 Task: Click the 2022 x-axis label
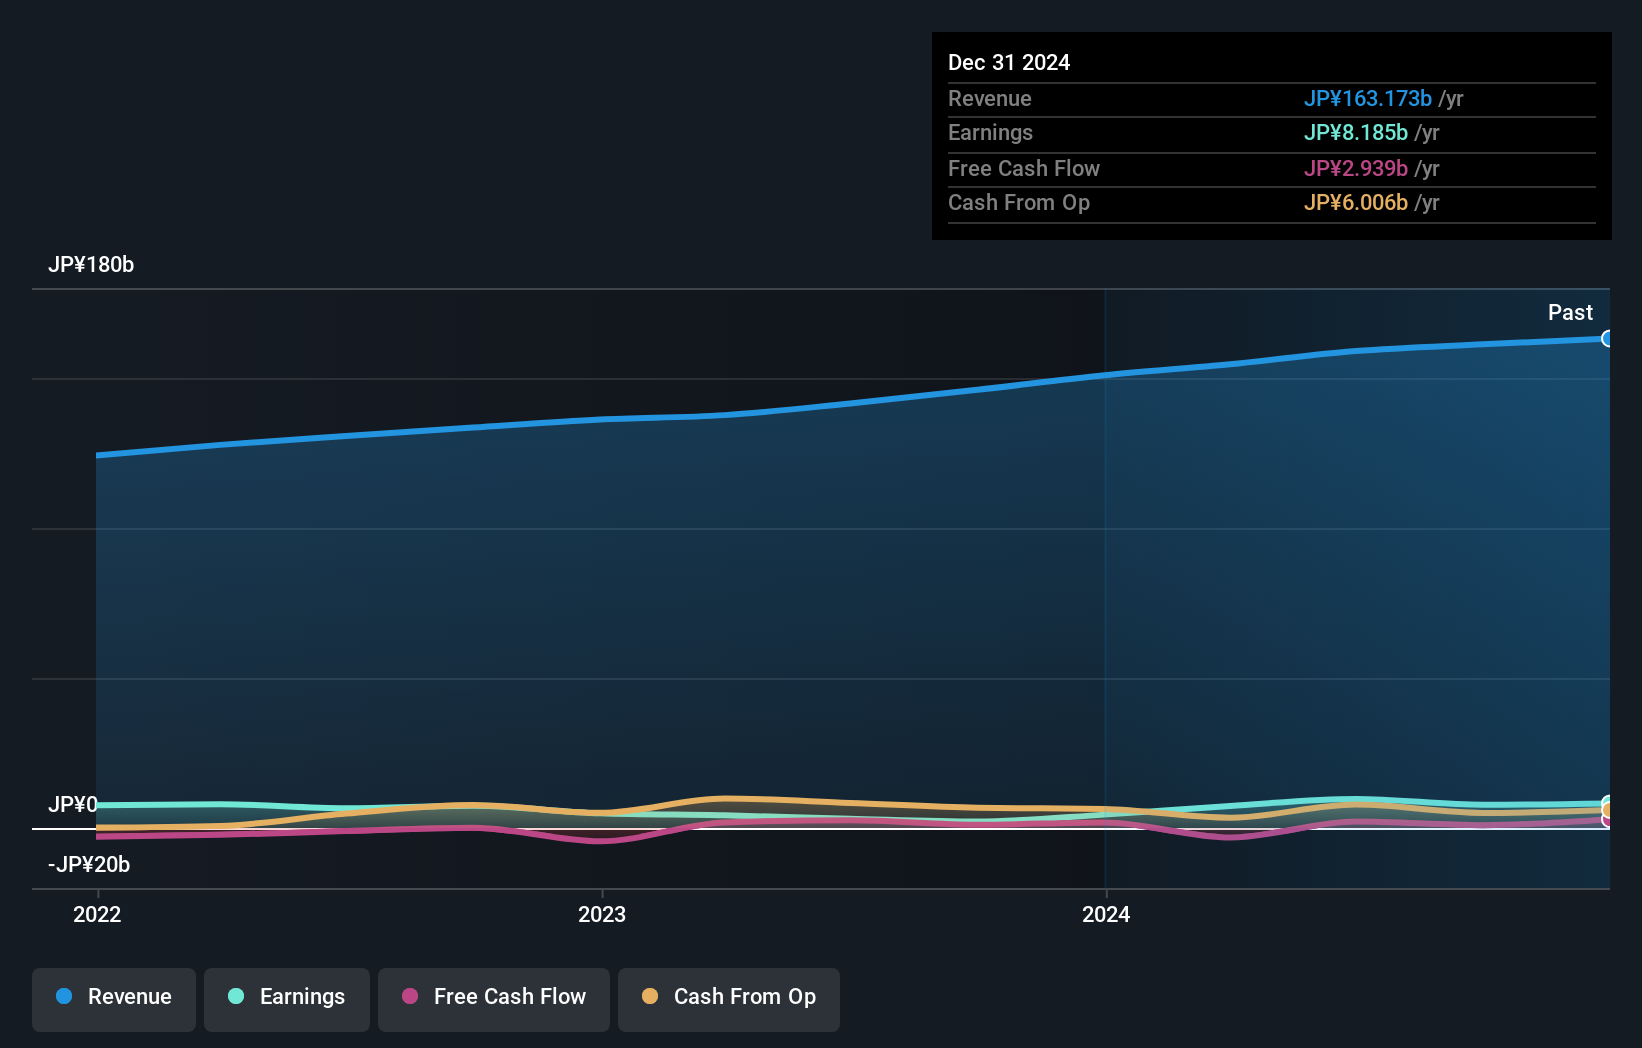point(97,914)
